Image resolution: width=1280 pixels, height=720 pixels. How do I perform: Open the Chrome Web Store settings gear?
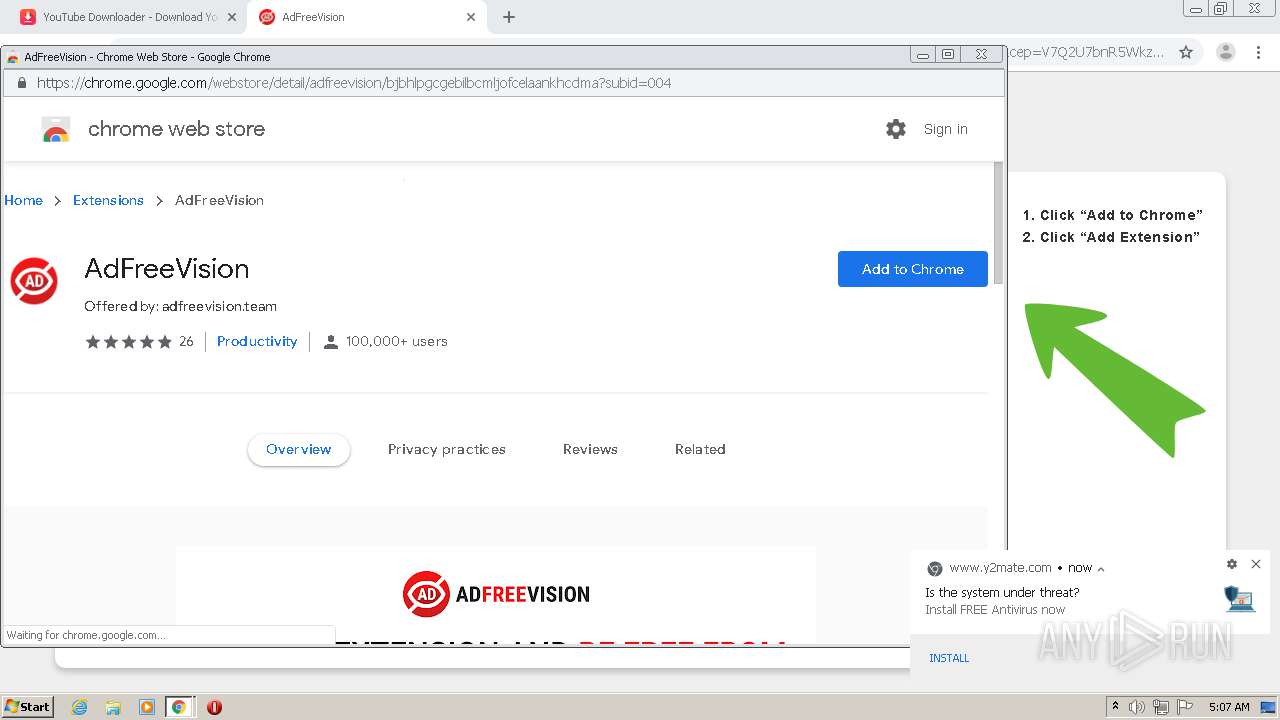coord(896,129)
